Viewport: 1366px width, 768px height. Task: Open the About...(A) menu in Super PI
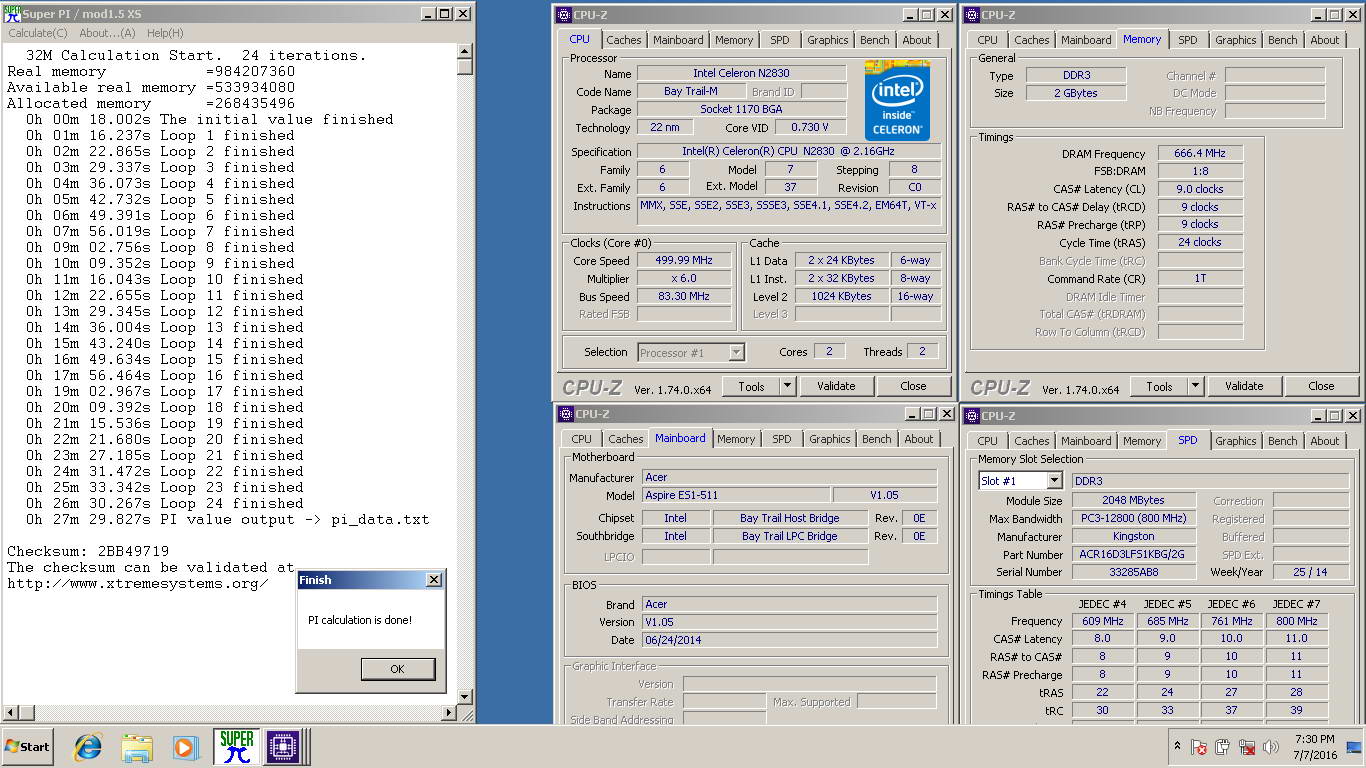click(107, 33)
